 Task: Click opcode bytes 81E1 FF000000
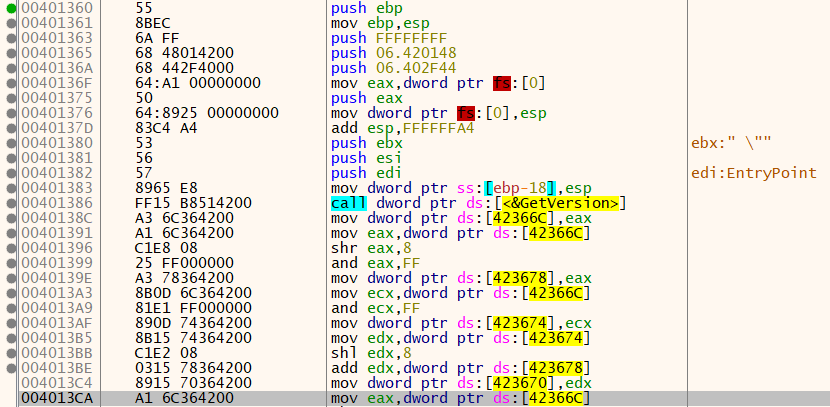point(193,307)
